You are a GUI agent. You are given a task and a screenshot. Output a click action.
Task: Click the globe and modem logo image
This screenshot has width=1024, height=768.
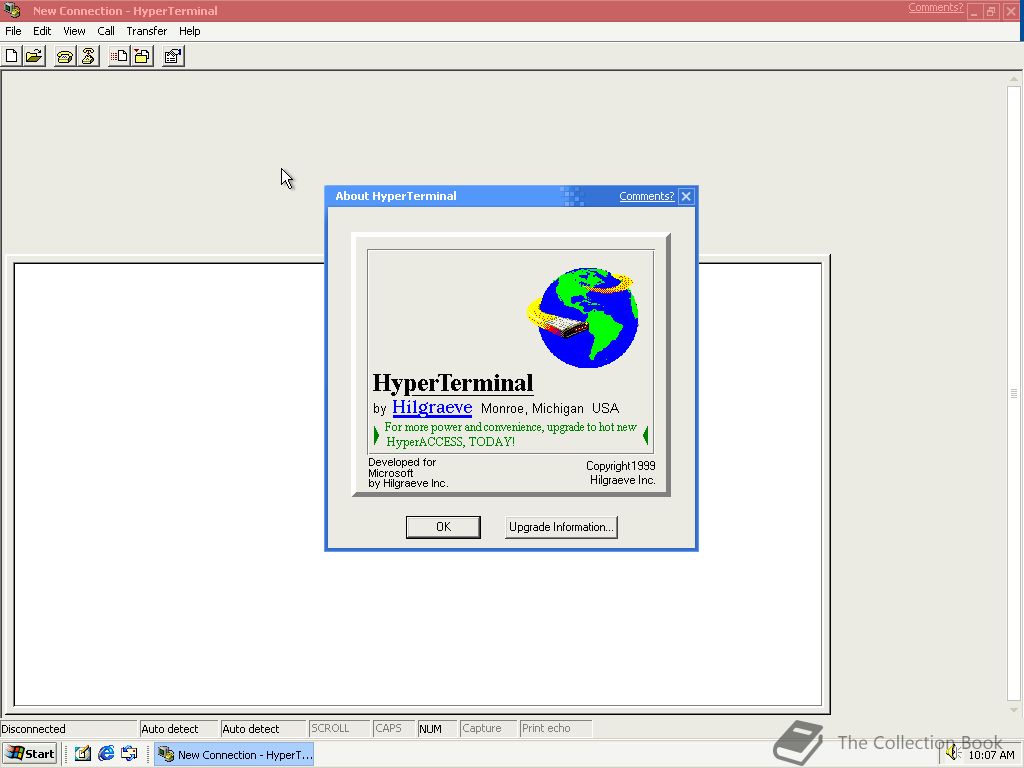(583, 317)
